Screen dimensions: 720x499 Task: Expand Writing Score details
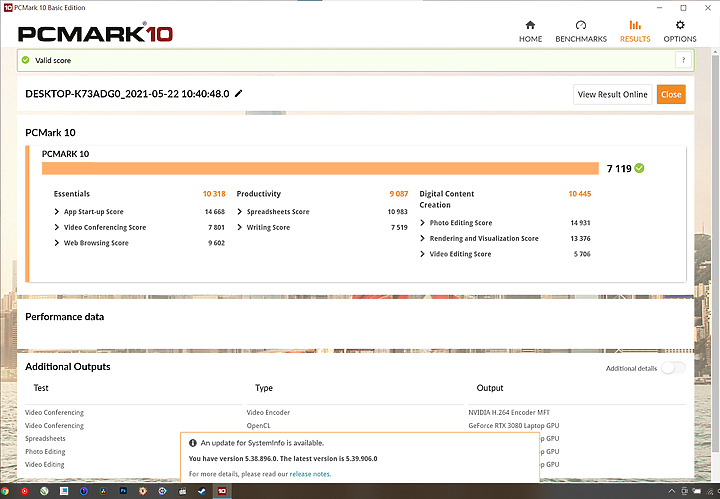[239, 227]
